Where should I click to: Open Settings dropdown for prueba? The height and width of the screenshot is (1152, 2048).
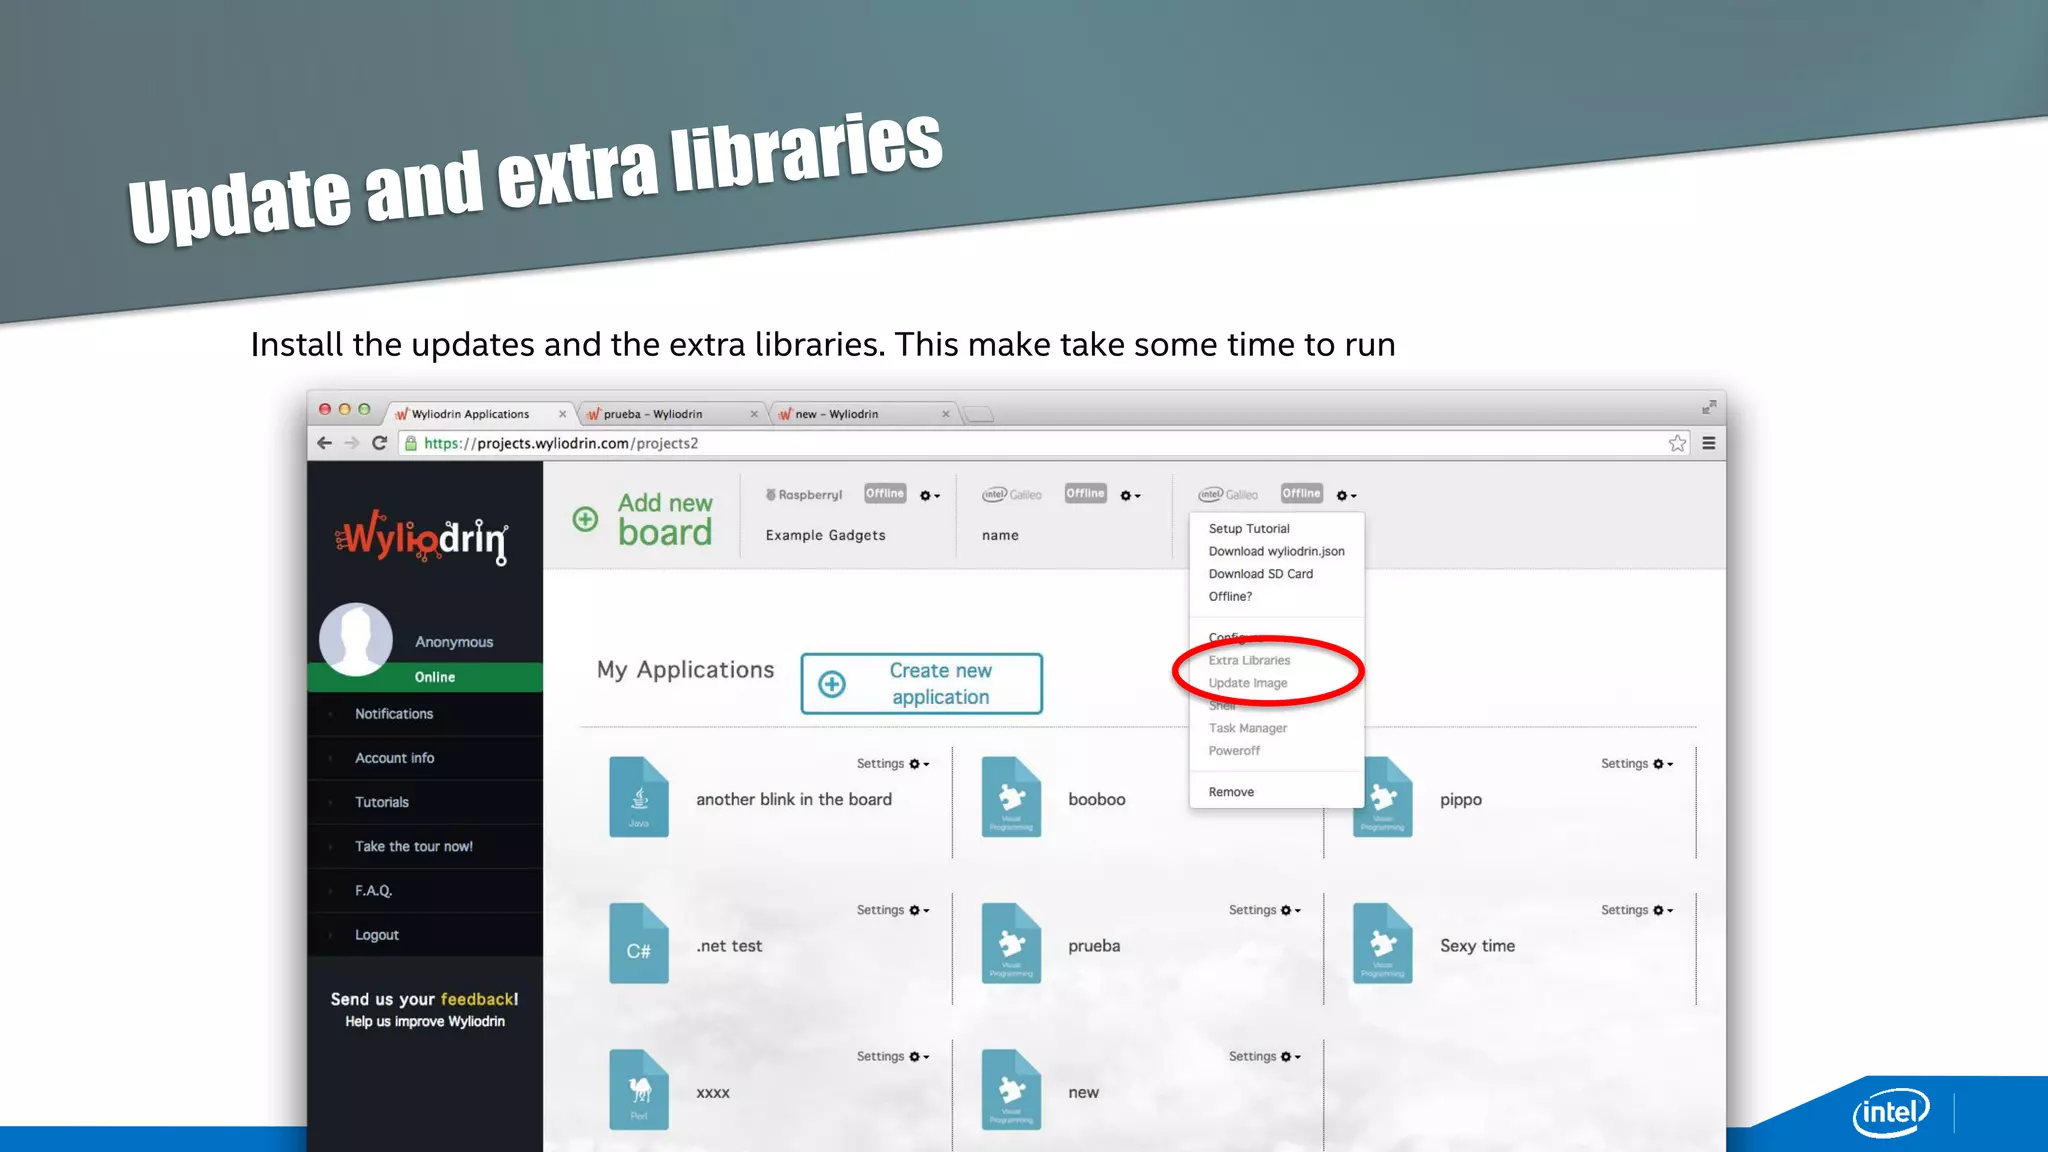(1265, 910)
